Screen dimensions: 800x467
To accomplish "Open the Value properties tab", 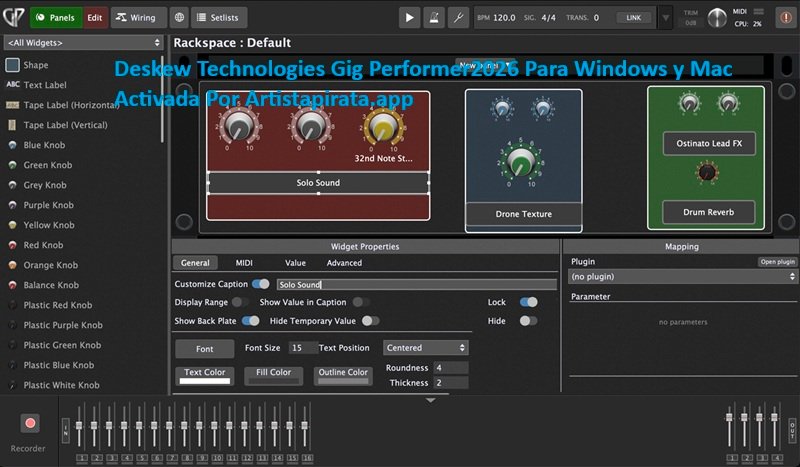I will pyautogui.click(x=295, y=263).
